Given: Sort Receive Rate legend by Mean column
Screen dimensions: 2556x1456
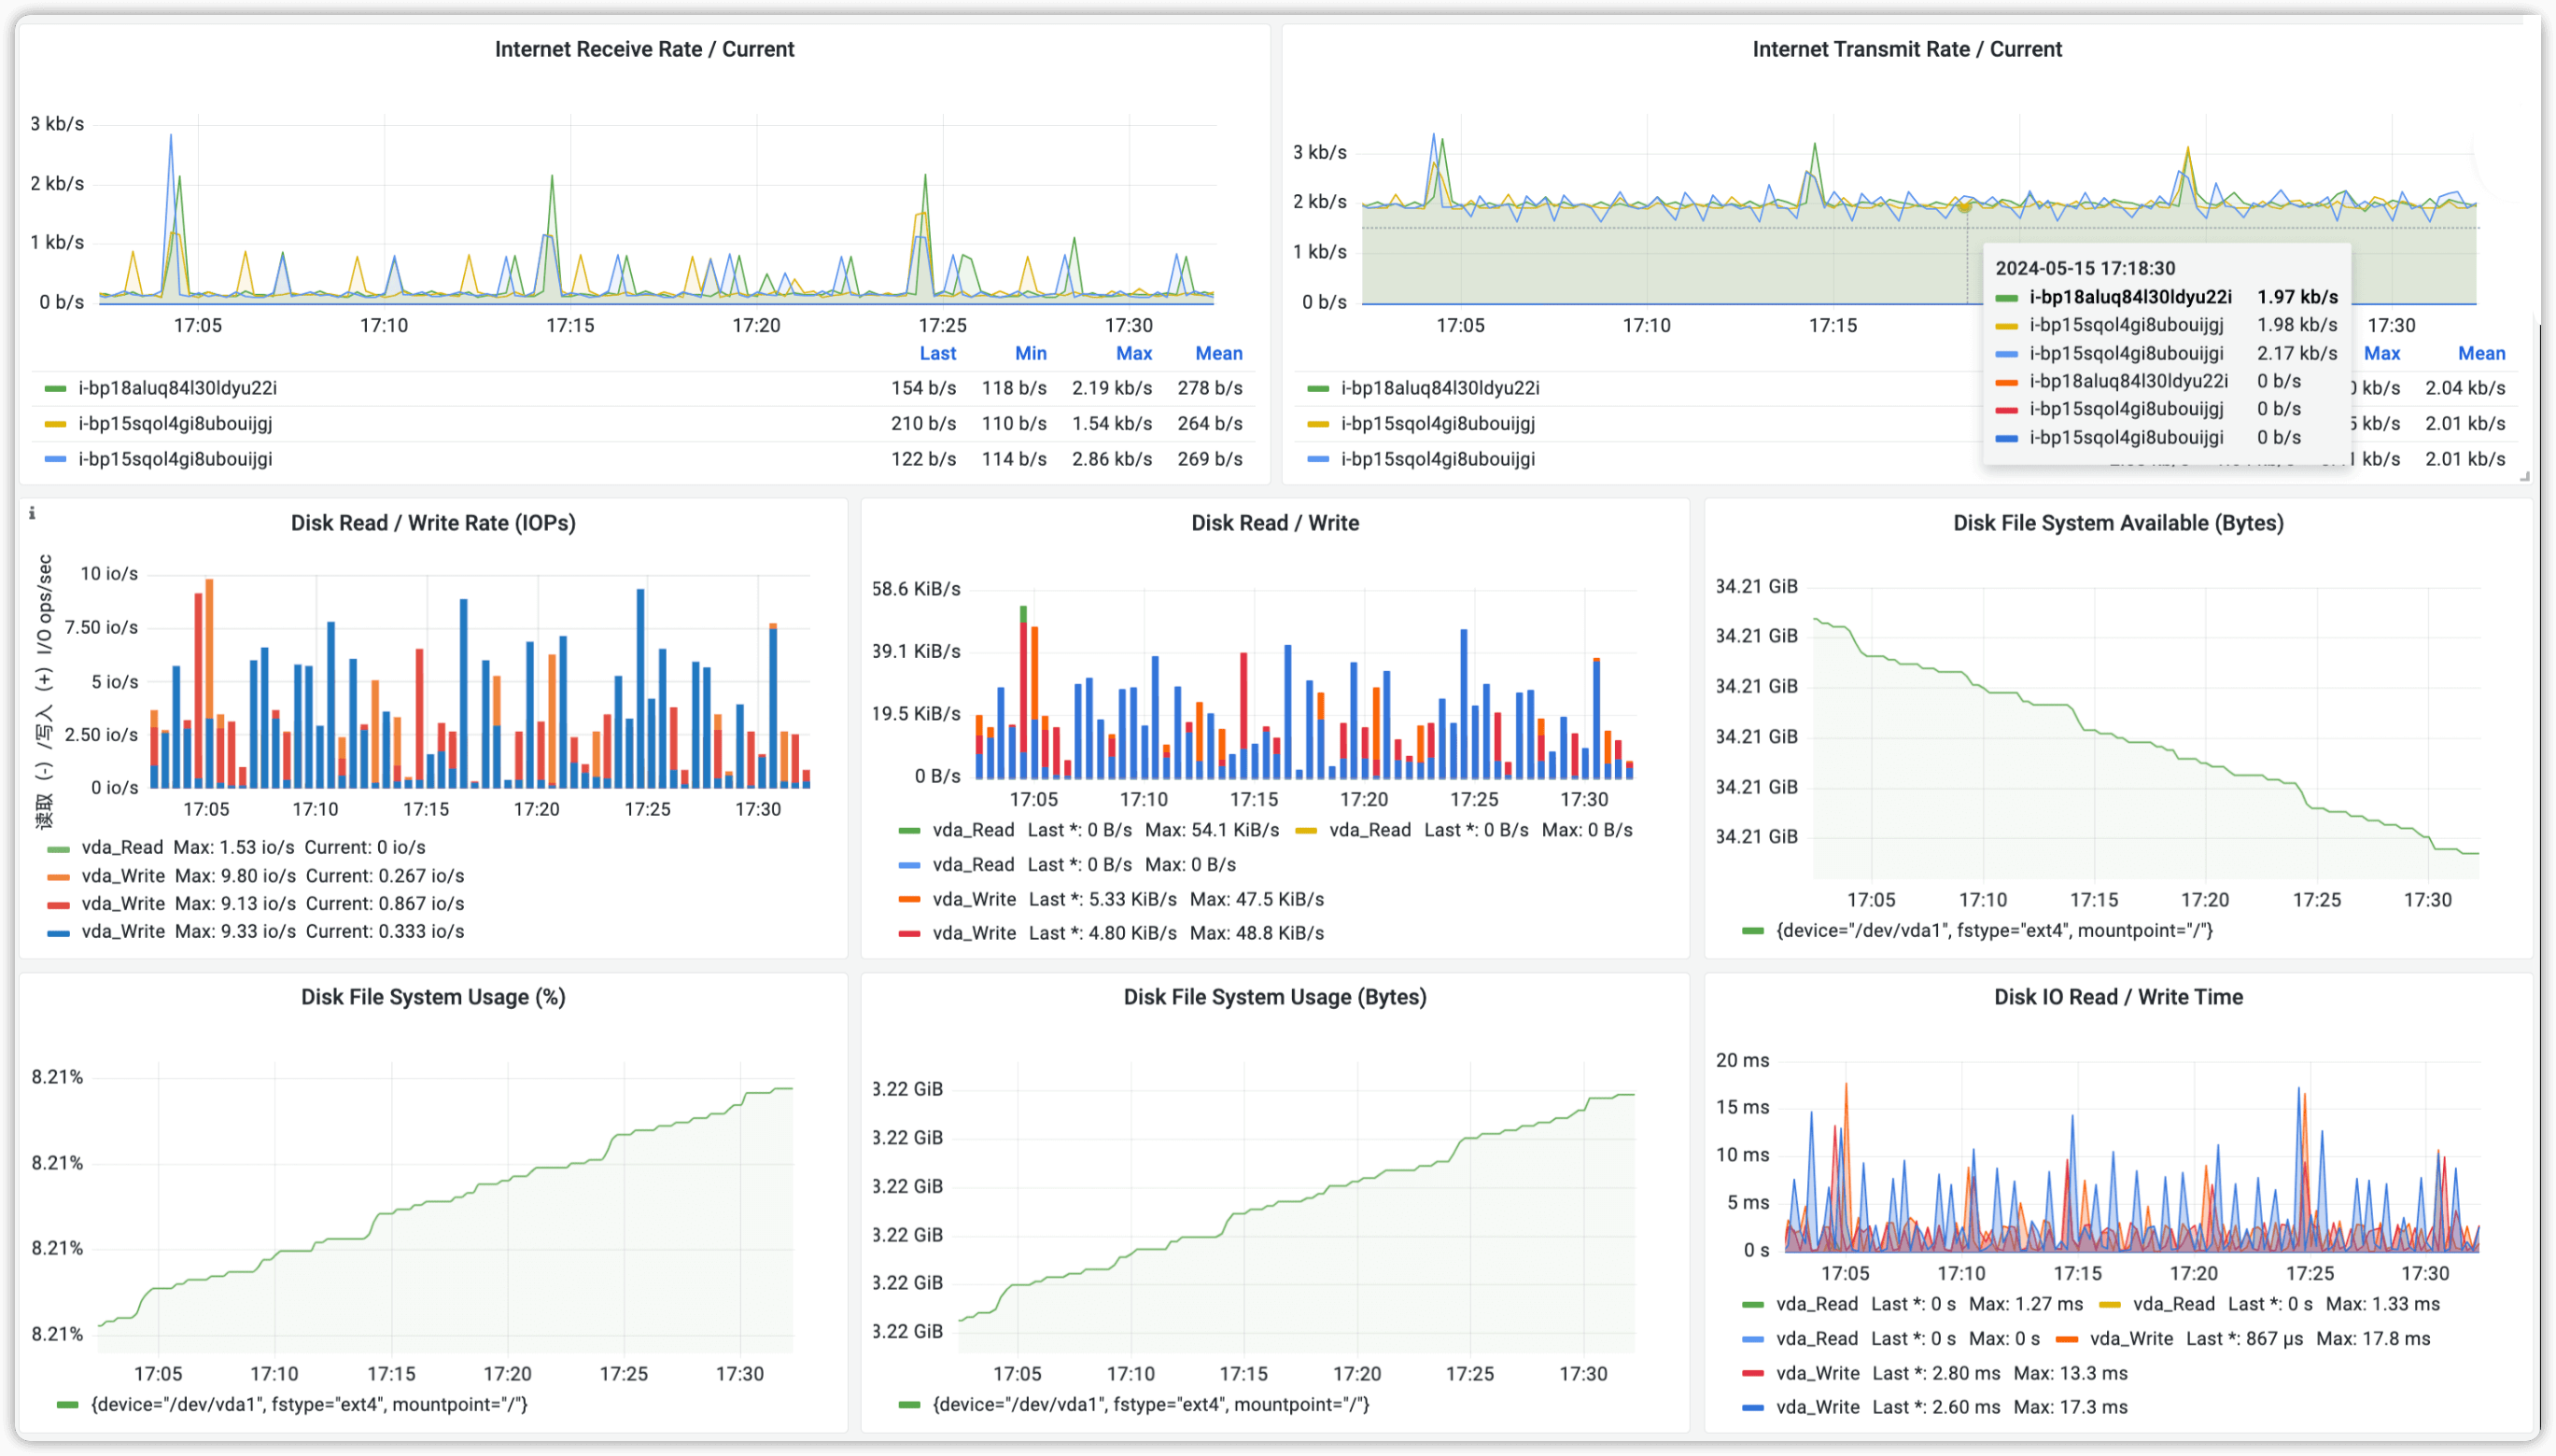Looking at the screenshot, I should (1218, 353).
